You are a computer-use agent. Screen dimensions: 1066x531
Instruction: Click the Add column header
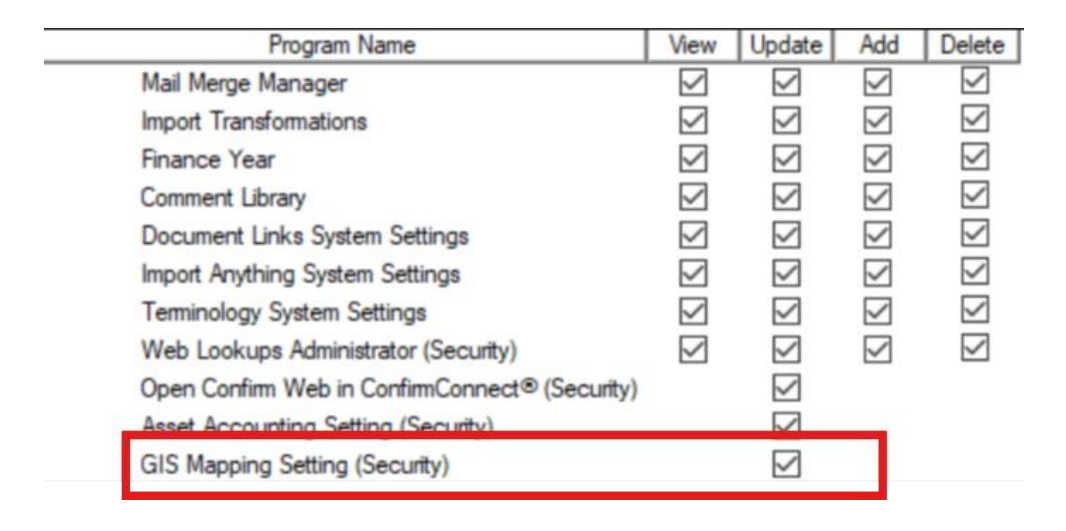[877, 46]
